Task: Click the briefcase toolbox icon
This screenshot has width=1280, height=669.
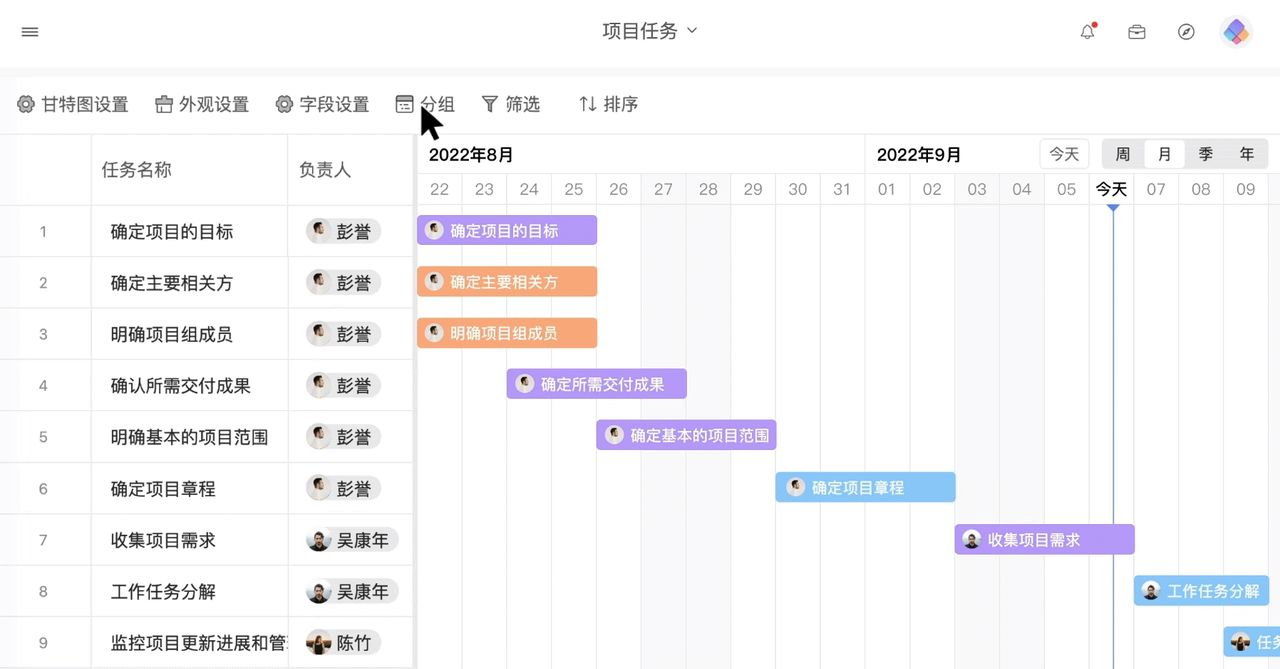Action: [x=1137, y=32]
